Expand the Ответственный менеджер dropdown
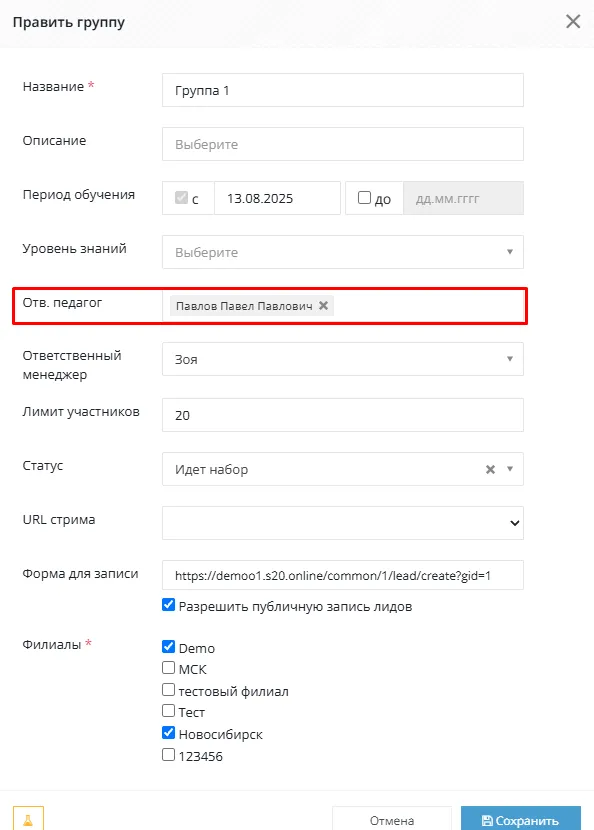This screenshot has width=594, height=830. pyautogui.click(x=343, y=359)
